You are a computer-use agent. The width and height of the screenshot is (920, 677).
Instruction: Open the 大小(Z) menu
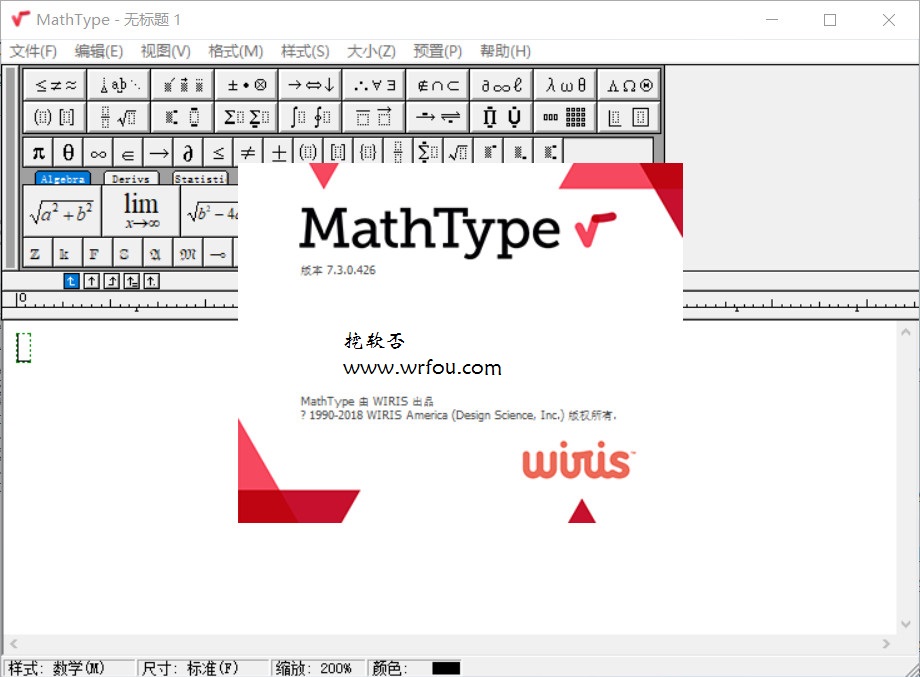[371, 52]
